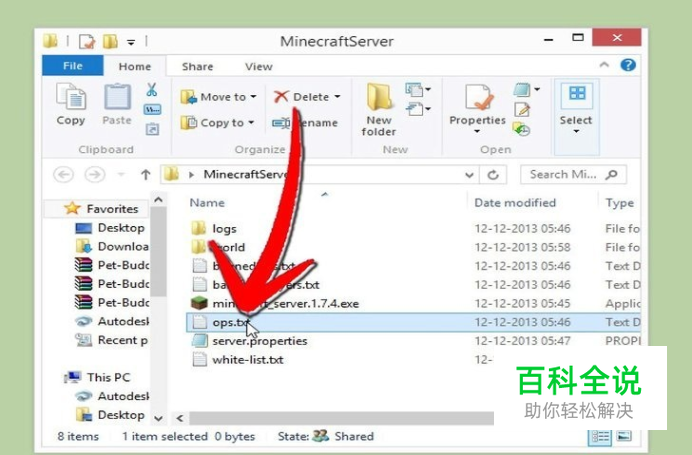This screenshot has height=455, width=692.
Task: Go forward with the Forward arrow
Action: (94, 175)
